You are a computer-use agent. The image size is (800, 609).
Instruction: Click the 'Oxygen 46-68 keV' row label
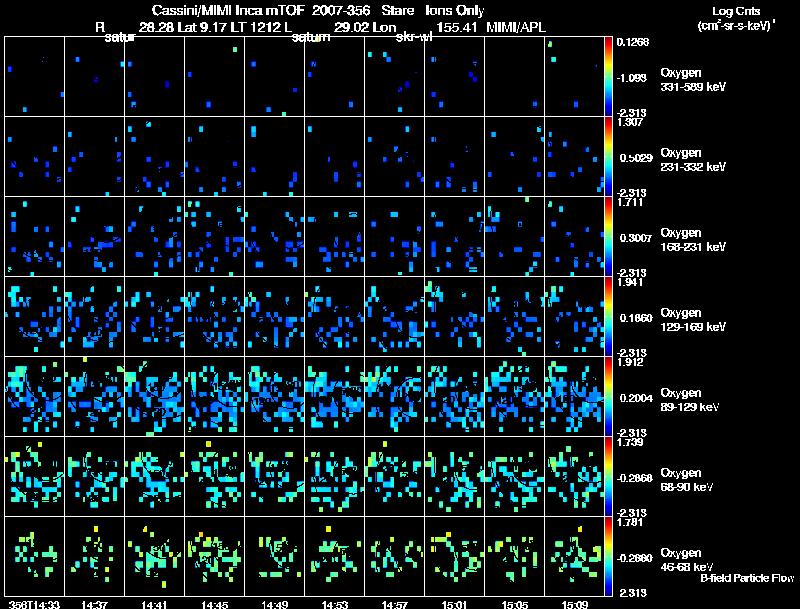click(x=687, y=560)
